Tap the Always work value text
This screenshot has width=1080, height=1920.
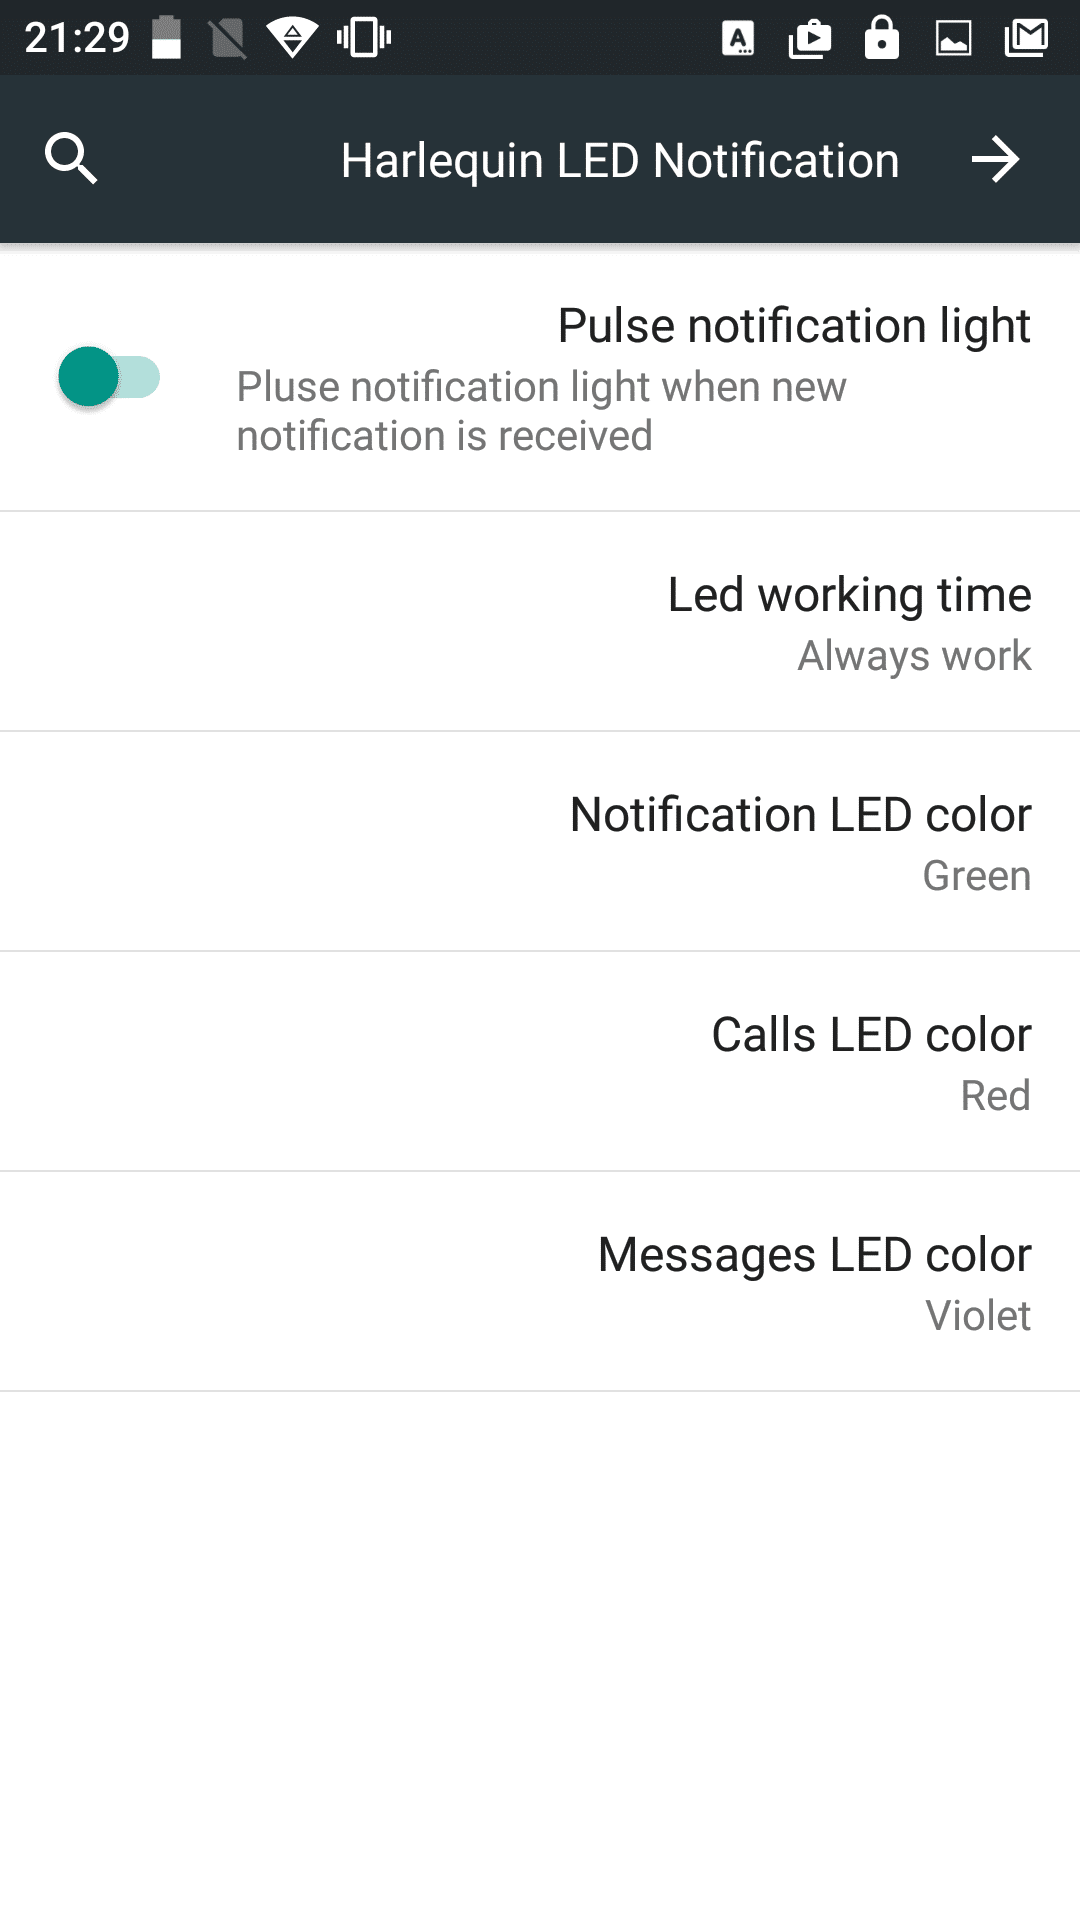(x=914, y=656)
